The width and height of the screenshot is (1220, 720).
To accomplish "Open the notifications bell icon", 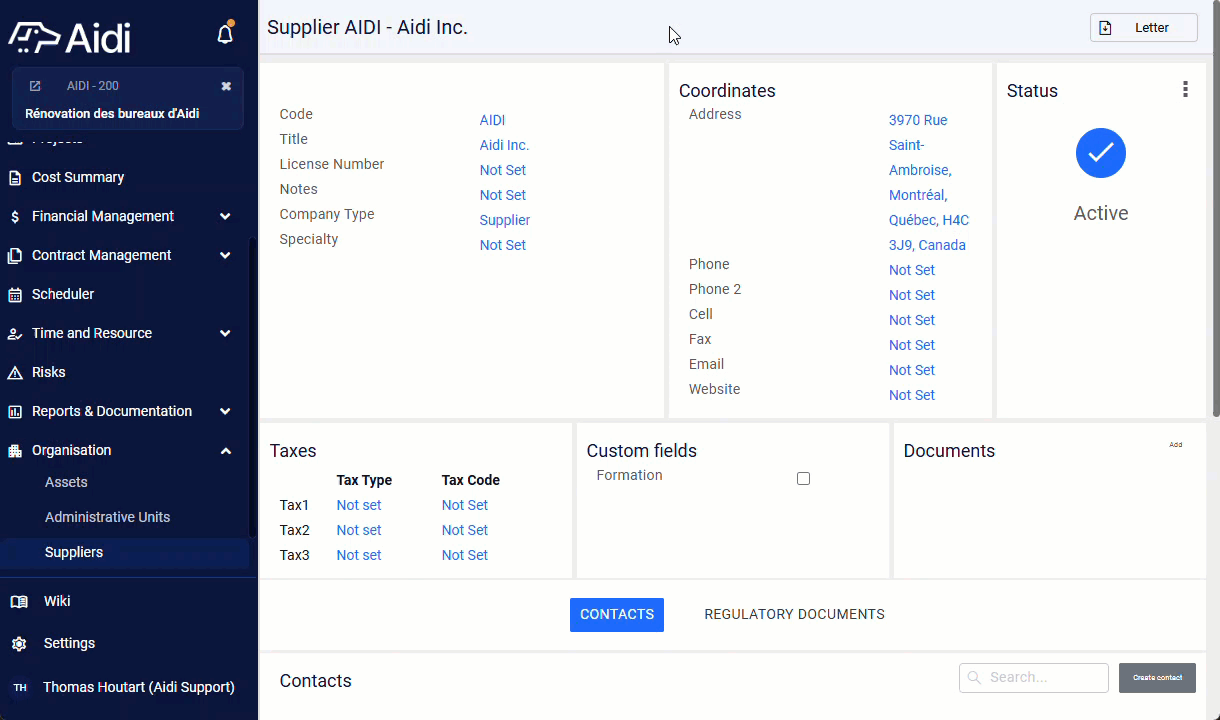I will point(225,34).
